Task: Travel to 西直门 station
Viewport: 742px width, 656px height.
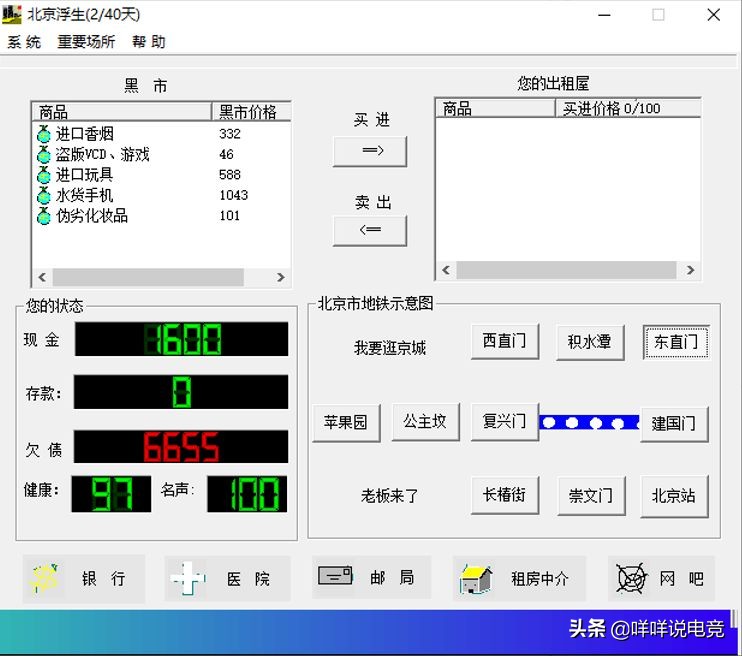Action: [505, 341]
